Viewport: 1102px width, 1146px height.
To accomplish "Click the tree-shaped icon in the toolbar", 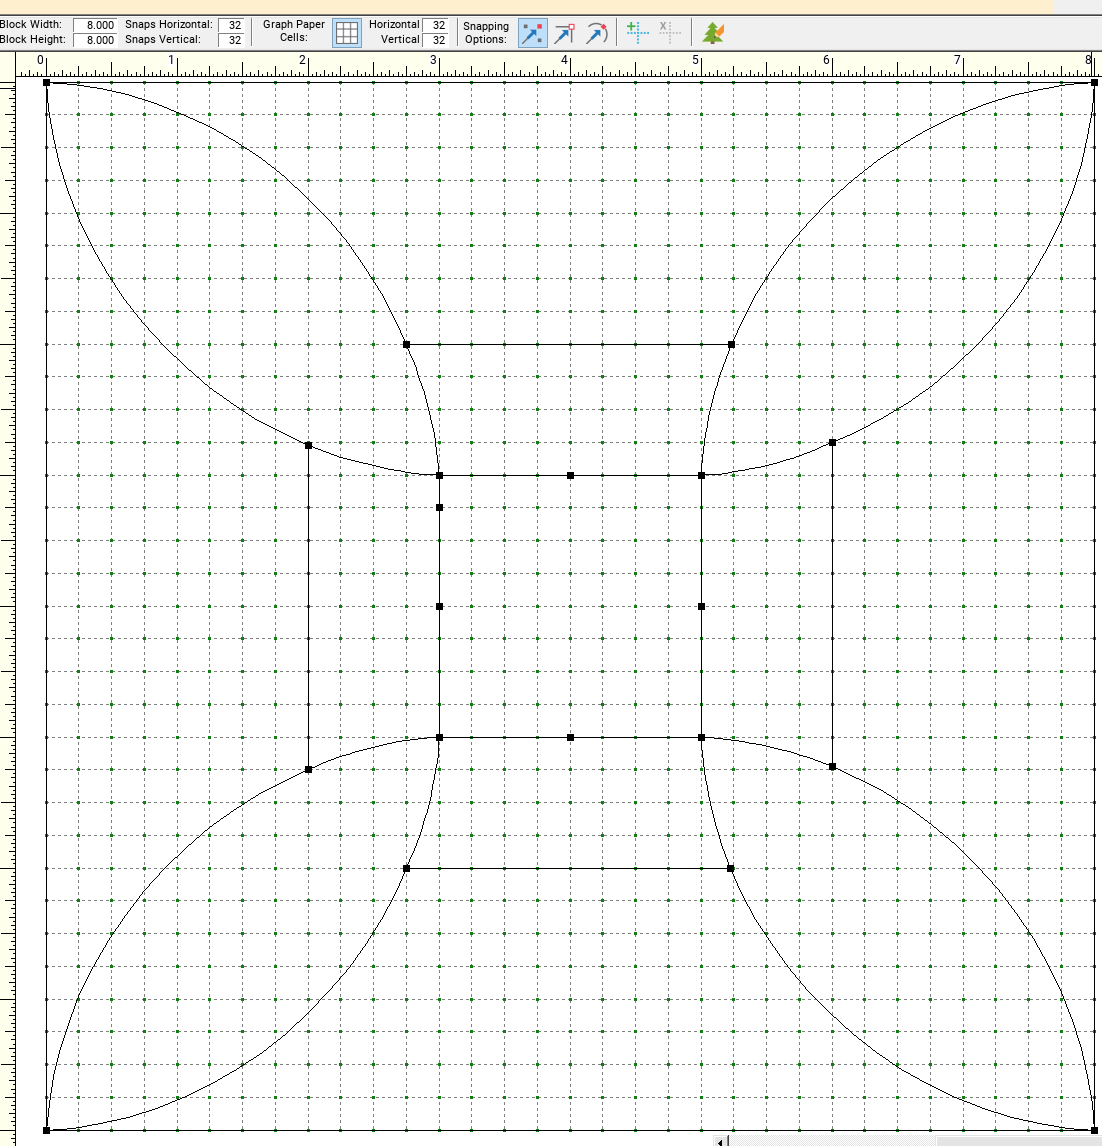I will 713,33.
